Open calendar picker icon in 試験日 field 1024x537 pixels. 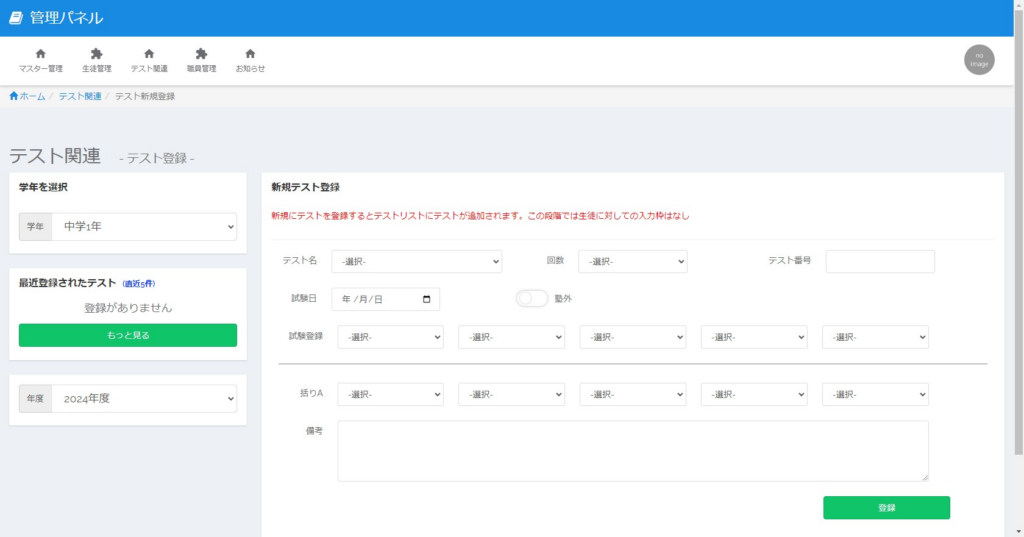point(427,299)
